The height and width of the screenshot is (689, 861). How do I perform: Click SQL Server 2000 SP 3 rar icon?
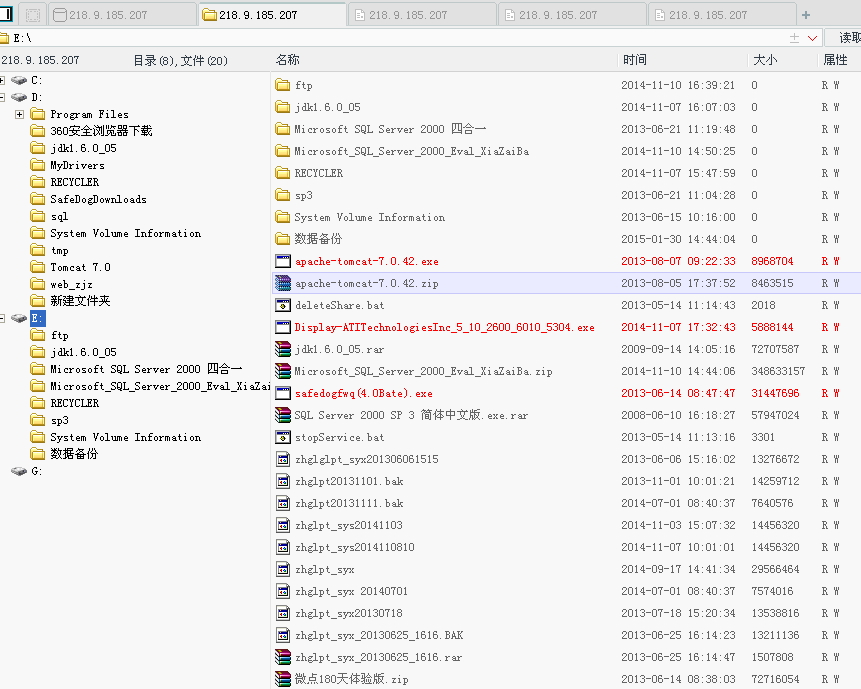point(283,415)
